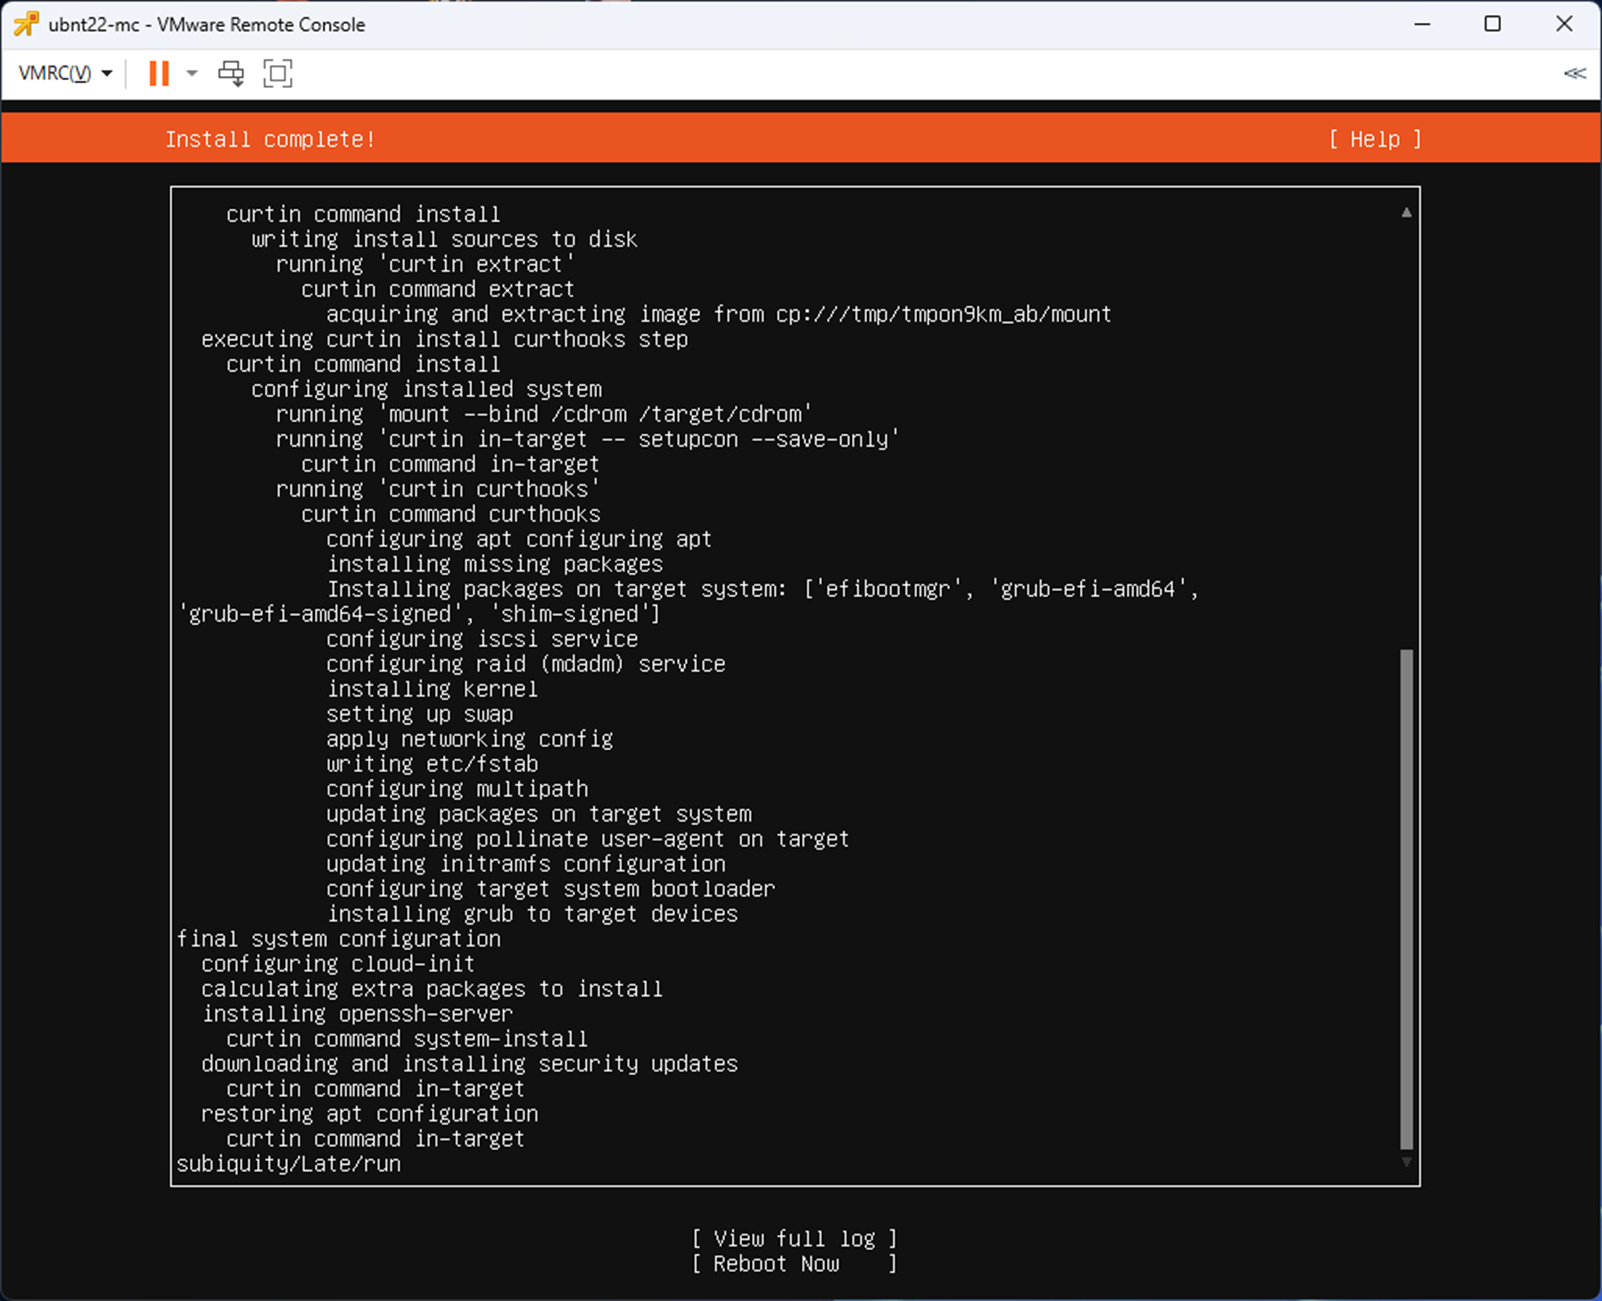The width and height of the screenshot is (1602, 1301).
Task: Click 'installing missing packages' log line
Action: (495, 564)
